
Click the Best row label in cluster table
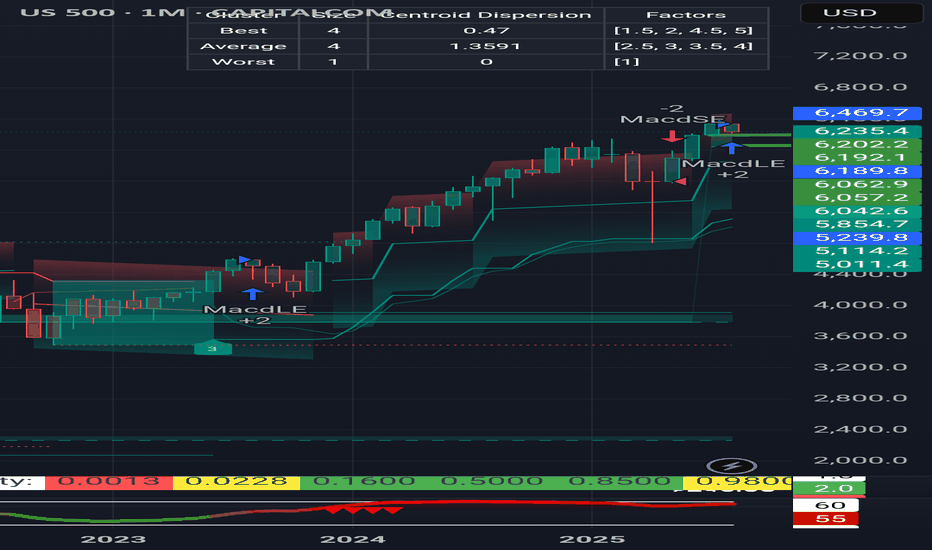coord(243,31)
